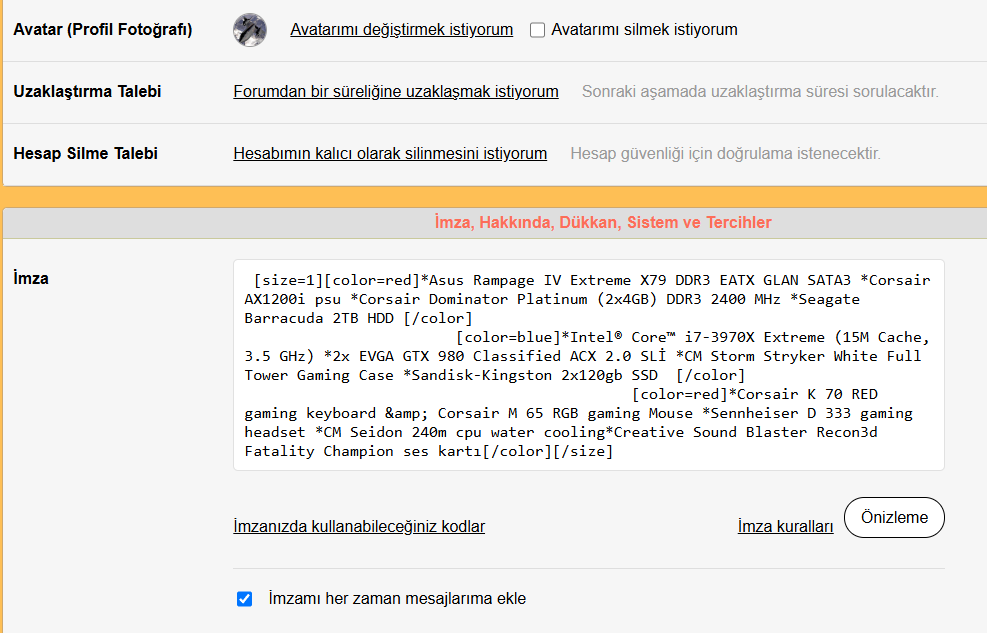Screen dimensions: 987x633
Task: Click the 'Avatar (Profil Fotoğrafı)' label
Action: pos(103,30)
